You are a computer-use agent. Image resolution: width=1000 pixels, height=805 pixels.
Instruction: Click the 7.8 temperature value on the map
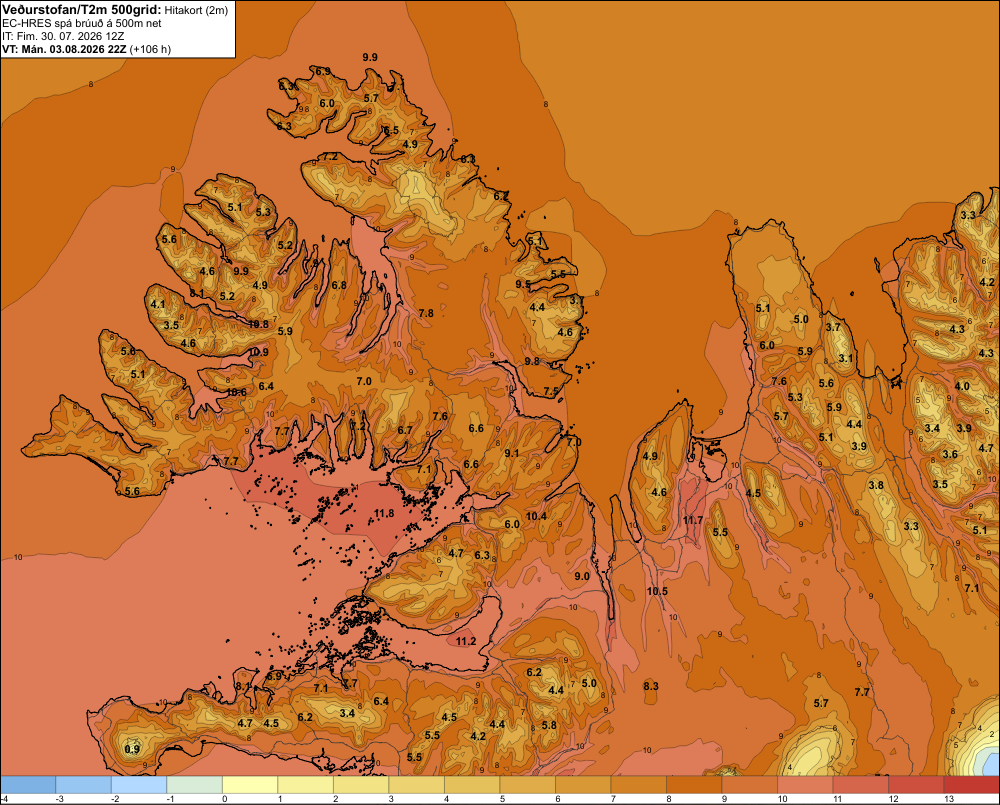426,313
